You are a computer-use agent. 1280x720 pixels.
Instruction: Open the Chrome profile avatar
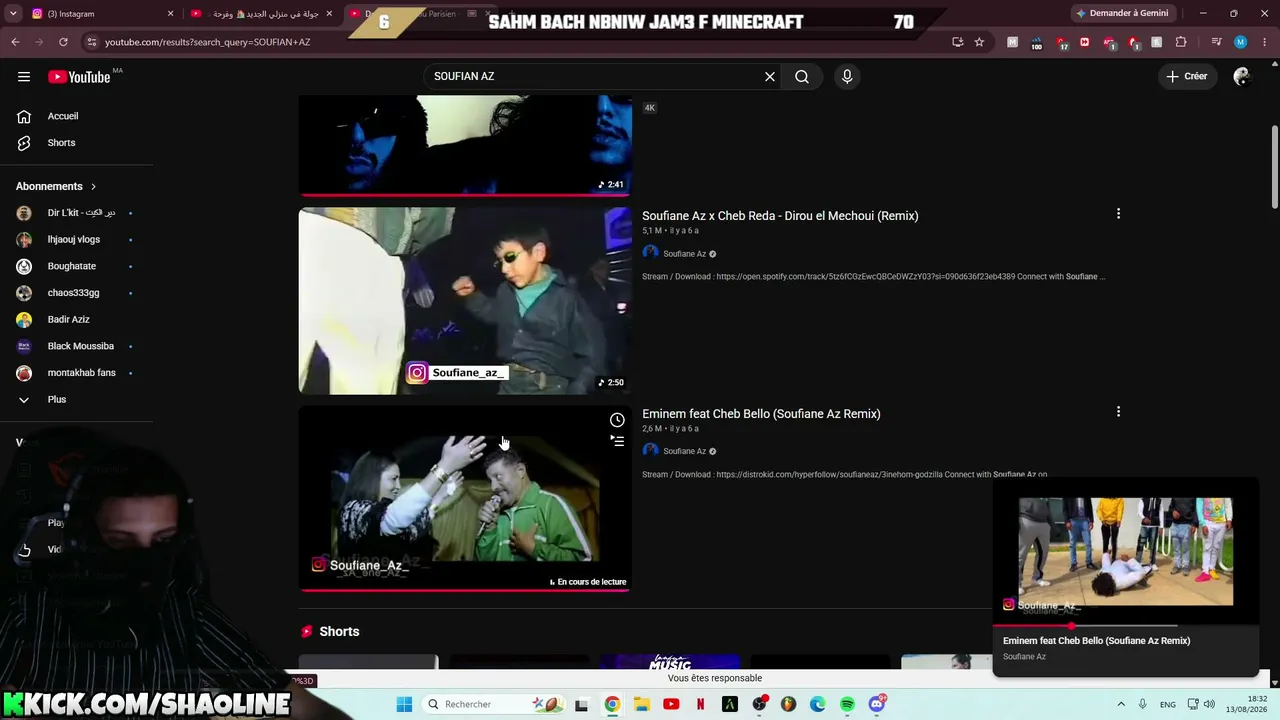1241,42
